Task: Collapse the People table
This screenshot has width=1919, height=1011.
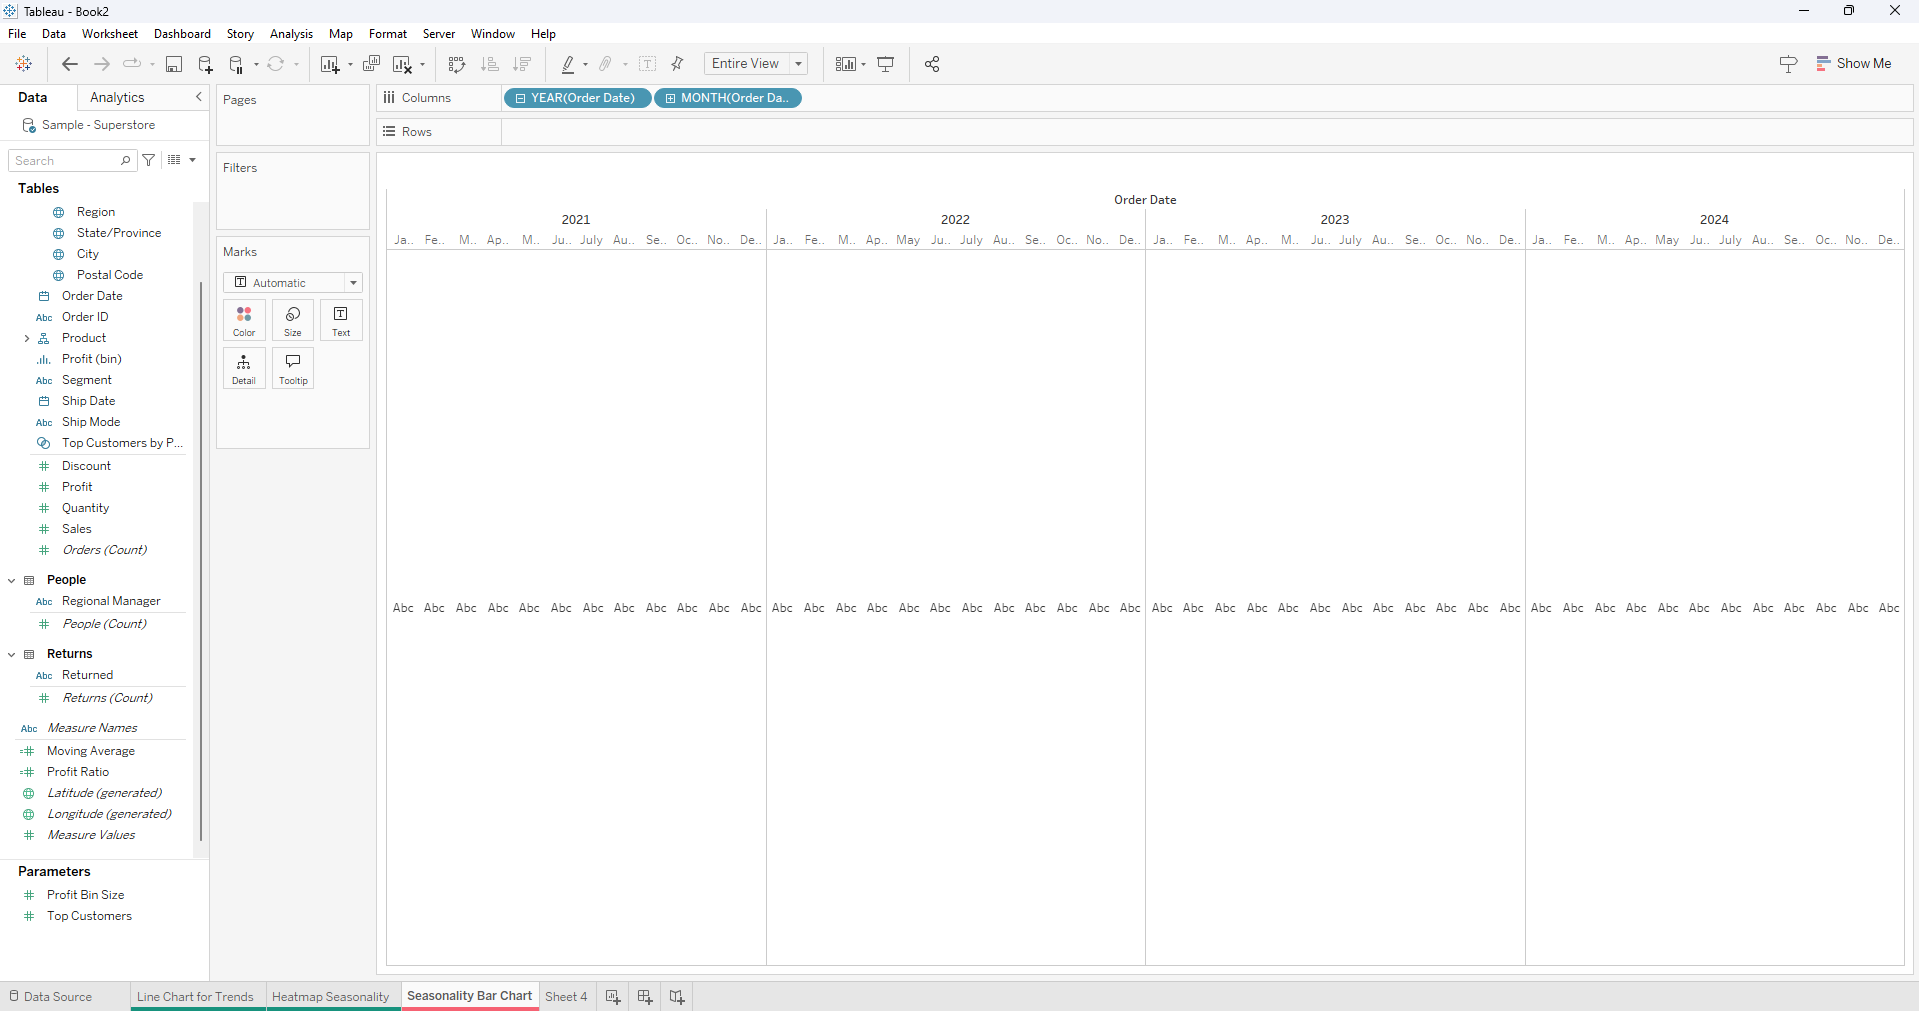Action: click(x=12, y=581)
